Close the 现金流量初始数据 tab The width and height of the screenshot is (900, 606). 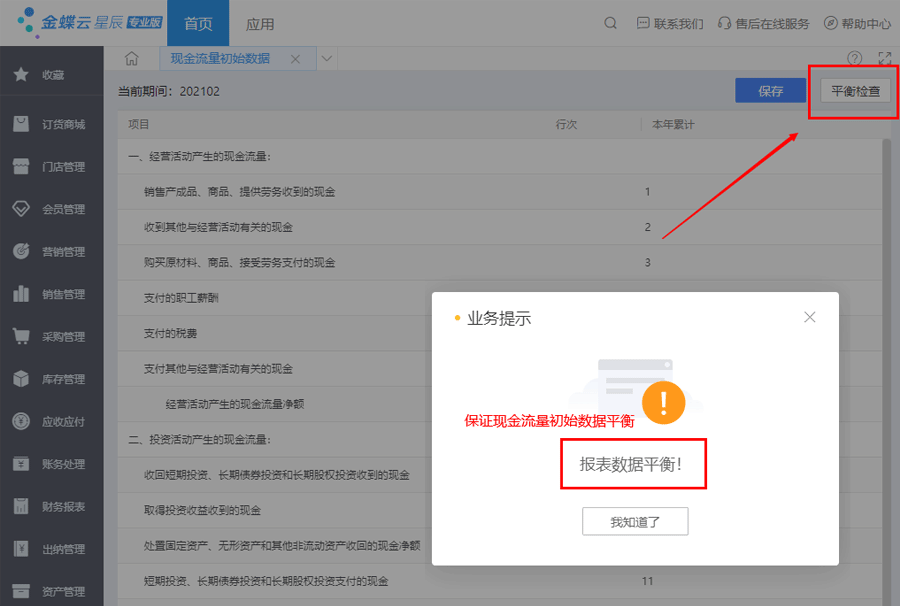click(x=295, y=59)
